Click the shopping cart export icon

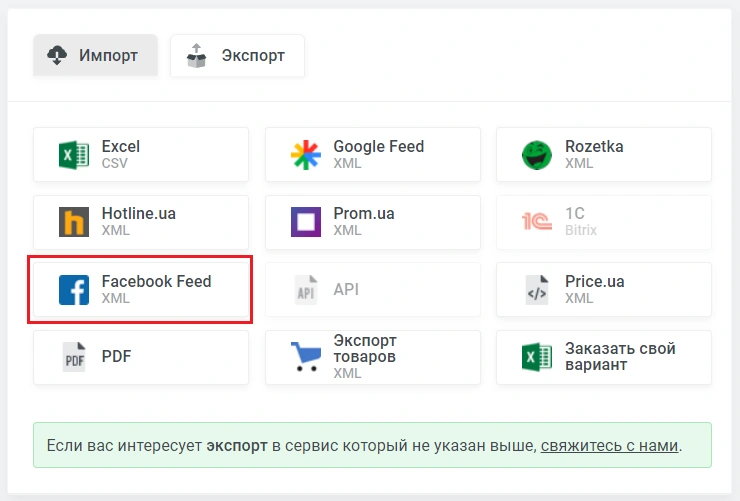click(306, 357)
